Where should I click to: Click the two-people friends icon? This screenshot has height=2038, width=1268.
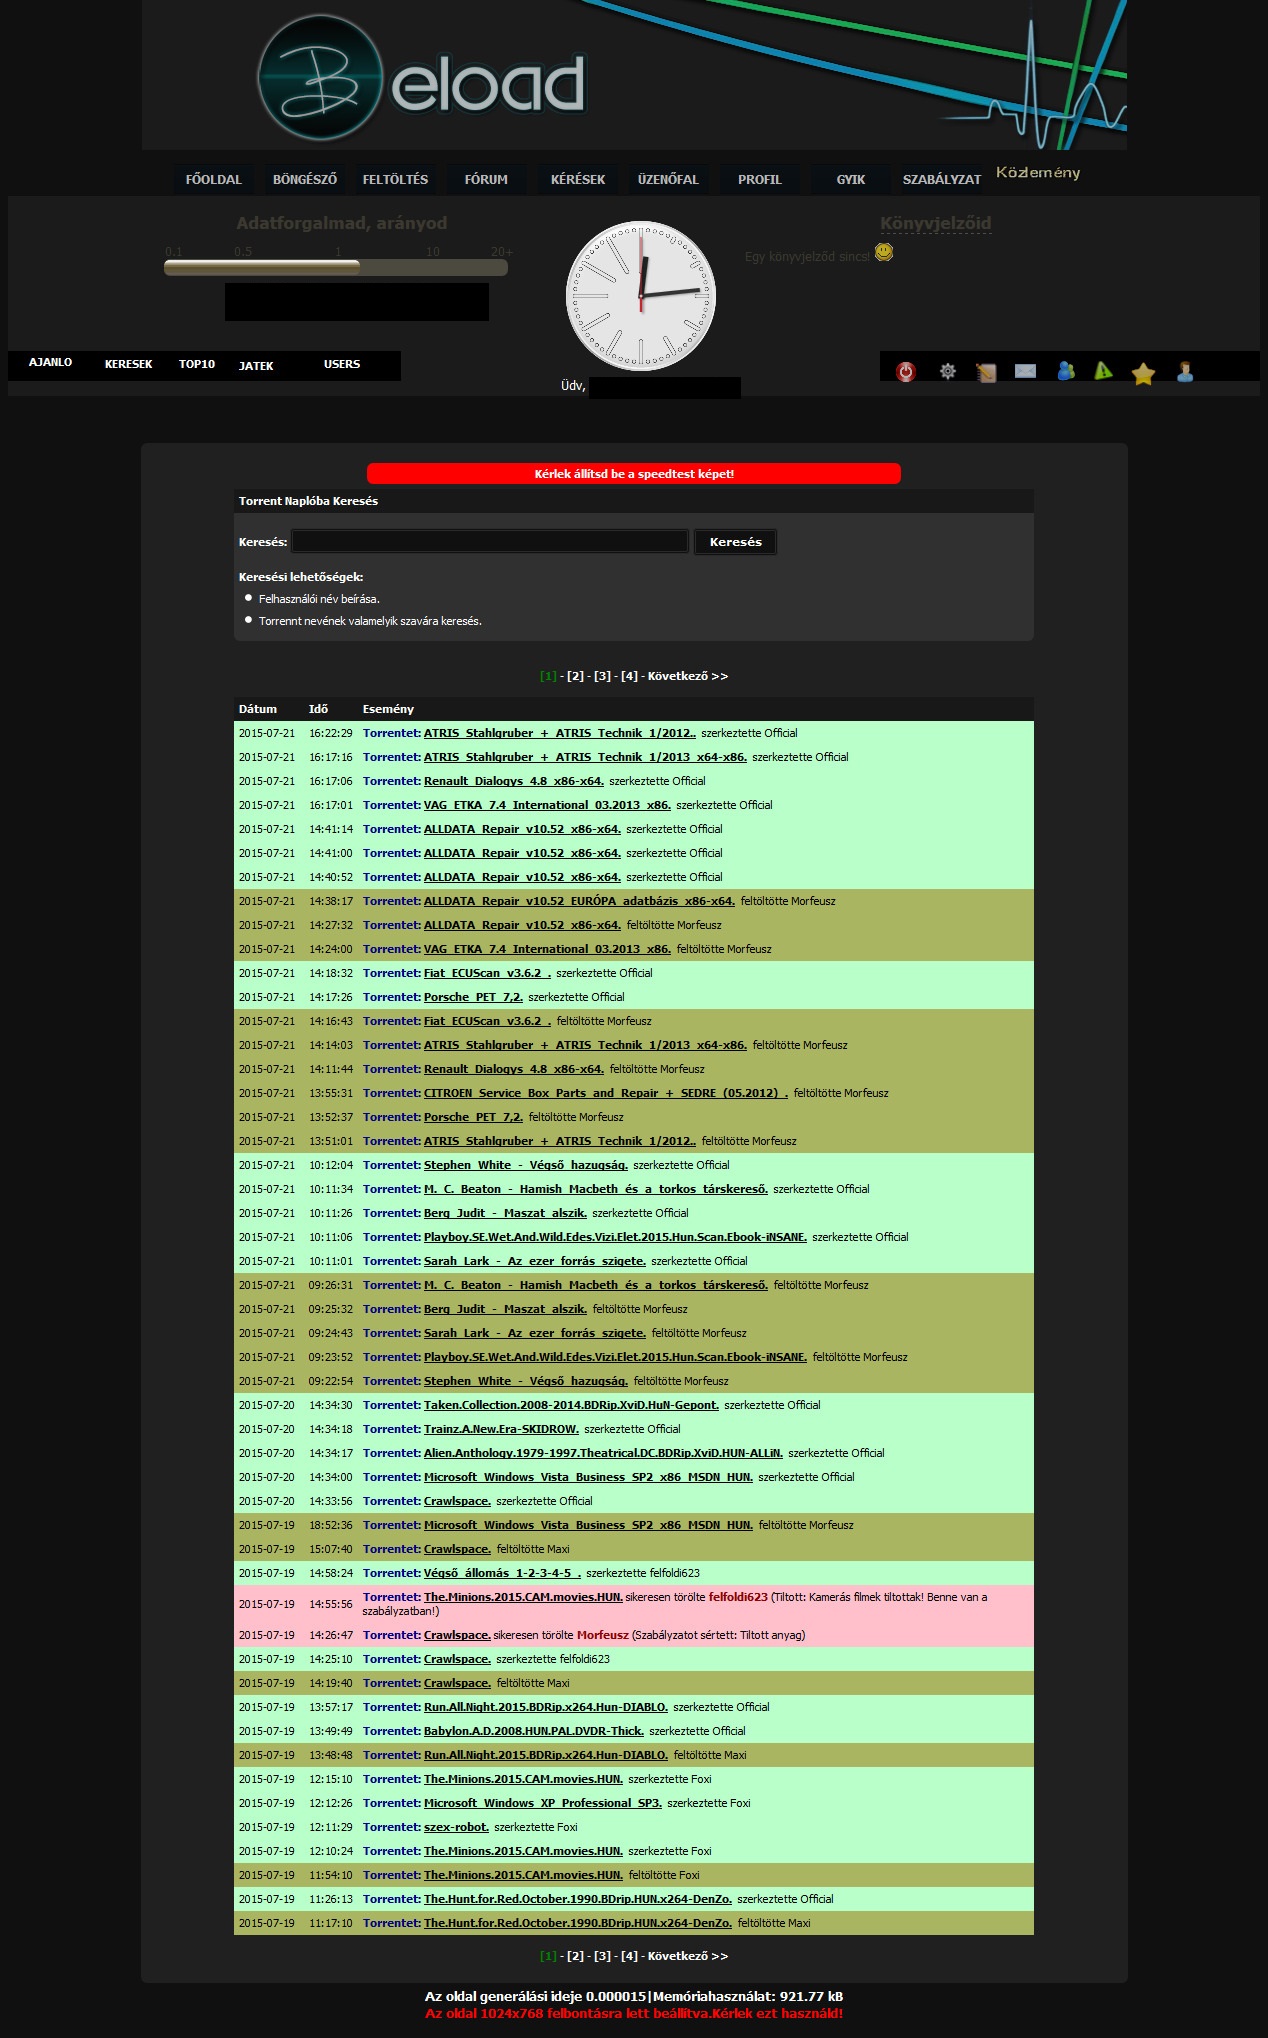(1066, 371)
